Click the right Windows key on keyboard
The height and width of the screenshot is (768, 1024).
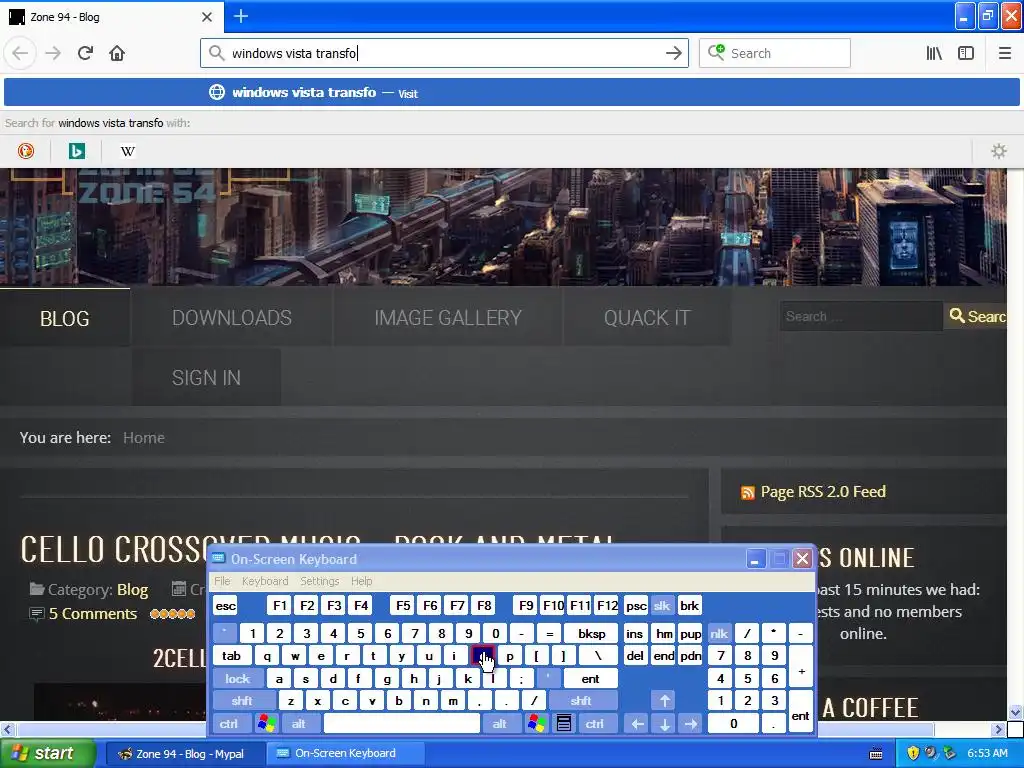(537, 724)
